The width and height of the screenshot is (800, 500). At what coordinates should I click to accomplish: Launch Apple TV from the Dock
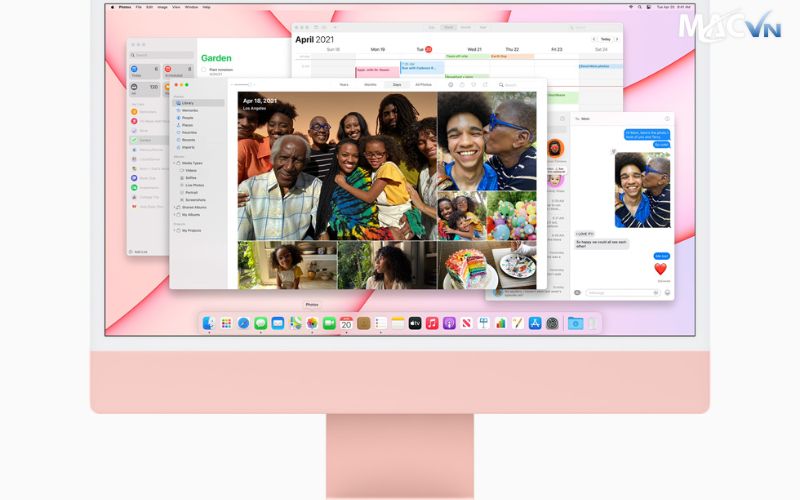[x=415, y=323]
